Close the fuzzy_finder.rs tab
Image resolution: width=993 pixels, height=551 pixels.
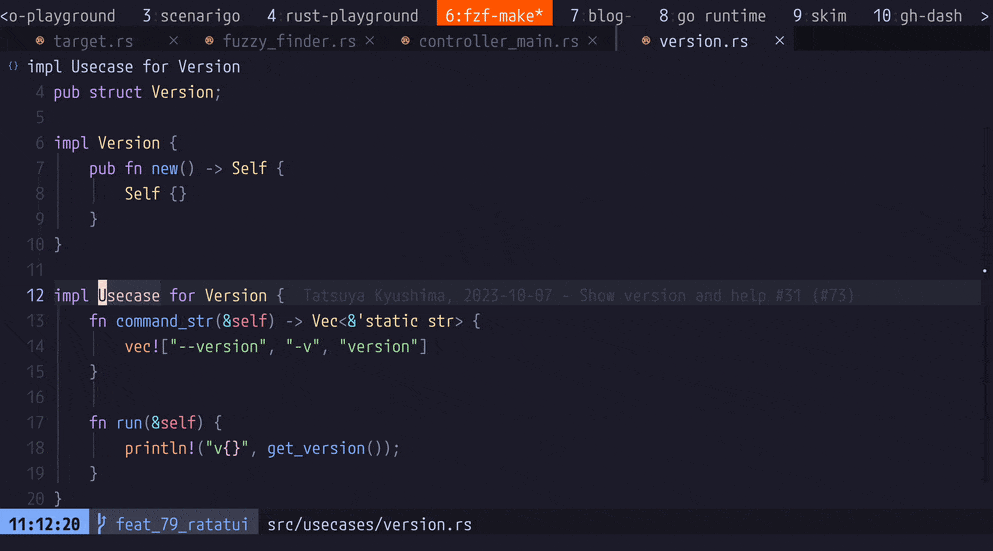coord(370,41)
